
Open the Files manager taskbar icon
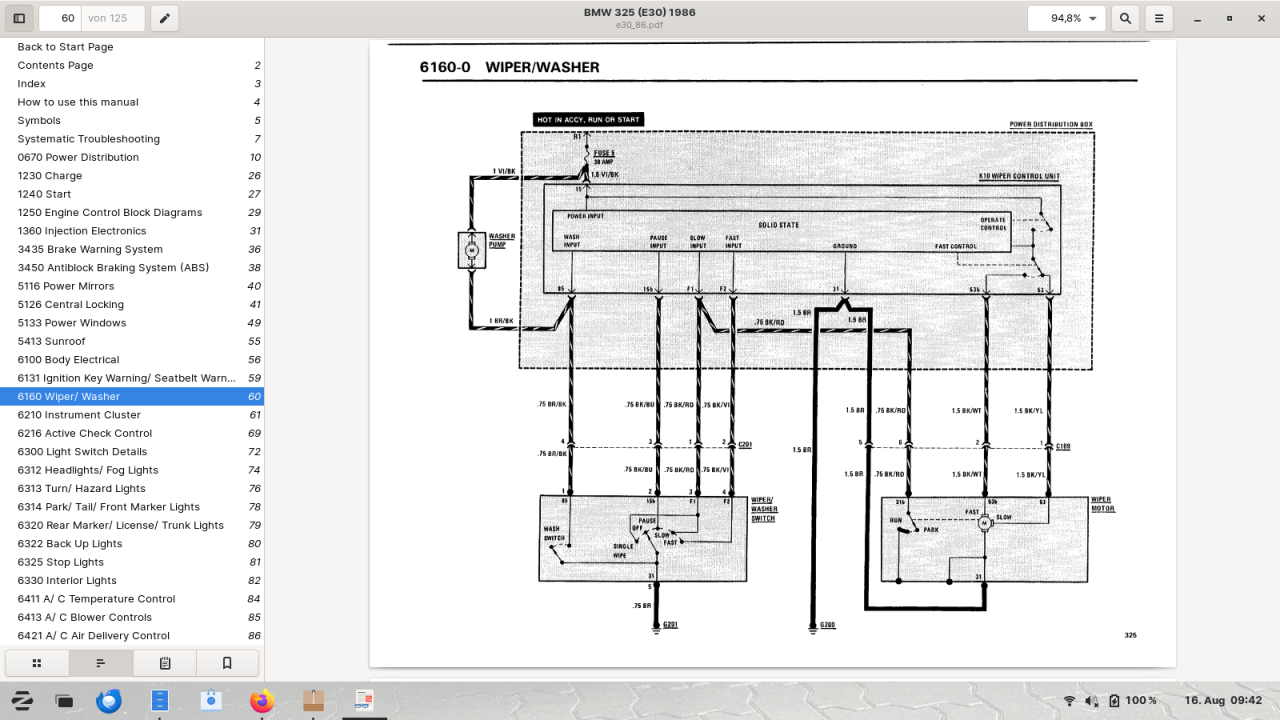tap(160, 701)
